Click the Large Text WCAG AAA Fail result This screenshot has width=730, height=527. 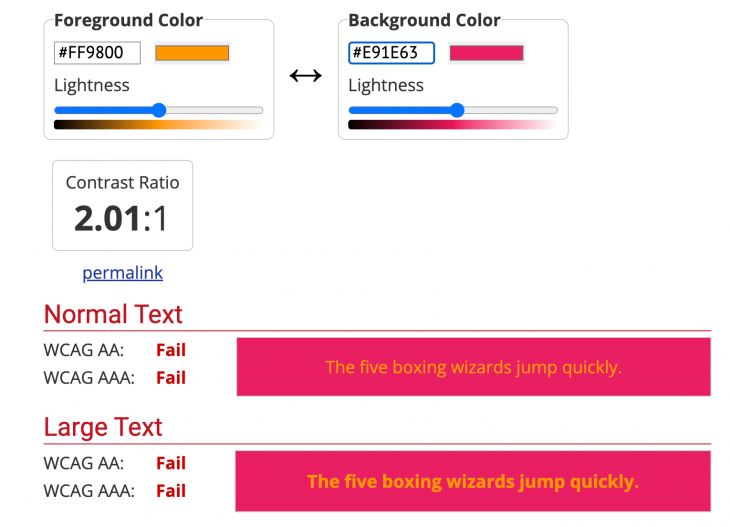point(171,491)
